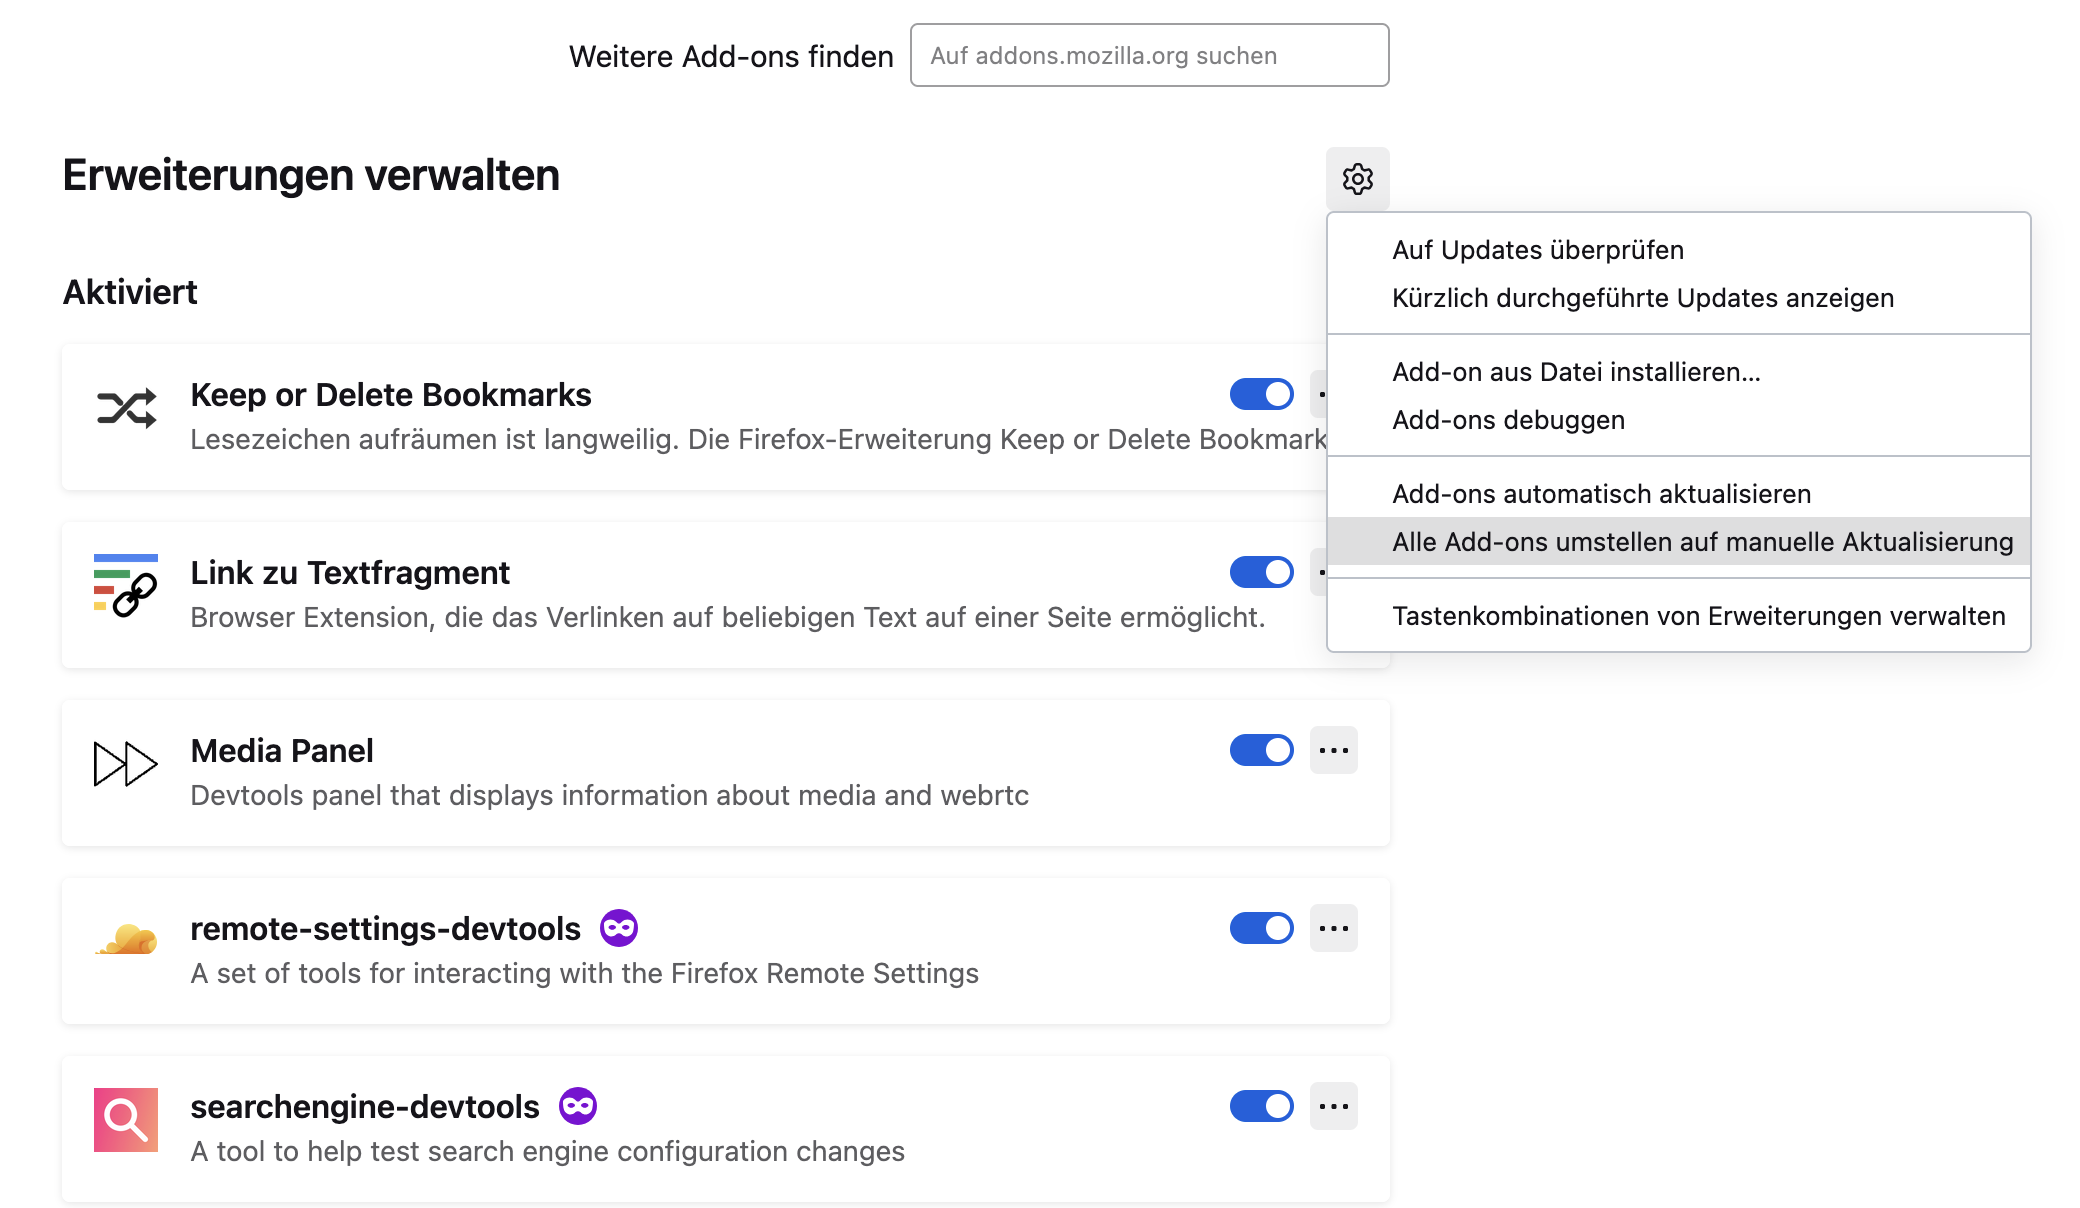
Task: Choose 'Add-on aus Datei installieren…'
Action: [x=1575, y=372]
